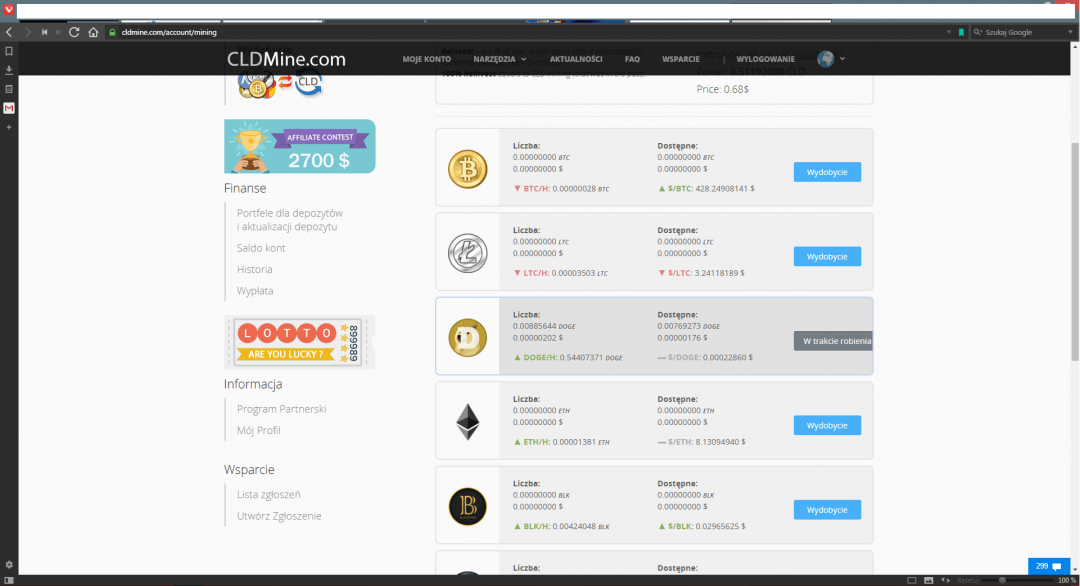Open the Wypłata link in Finanse
This screenshot has height=586, width=1080.
click(x=255, y=291)
